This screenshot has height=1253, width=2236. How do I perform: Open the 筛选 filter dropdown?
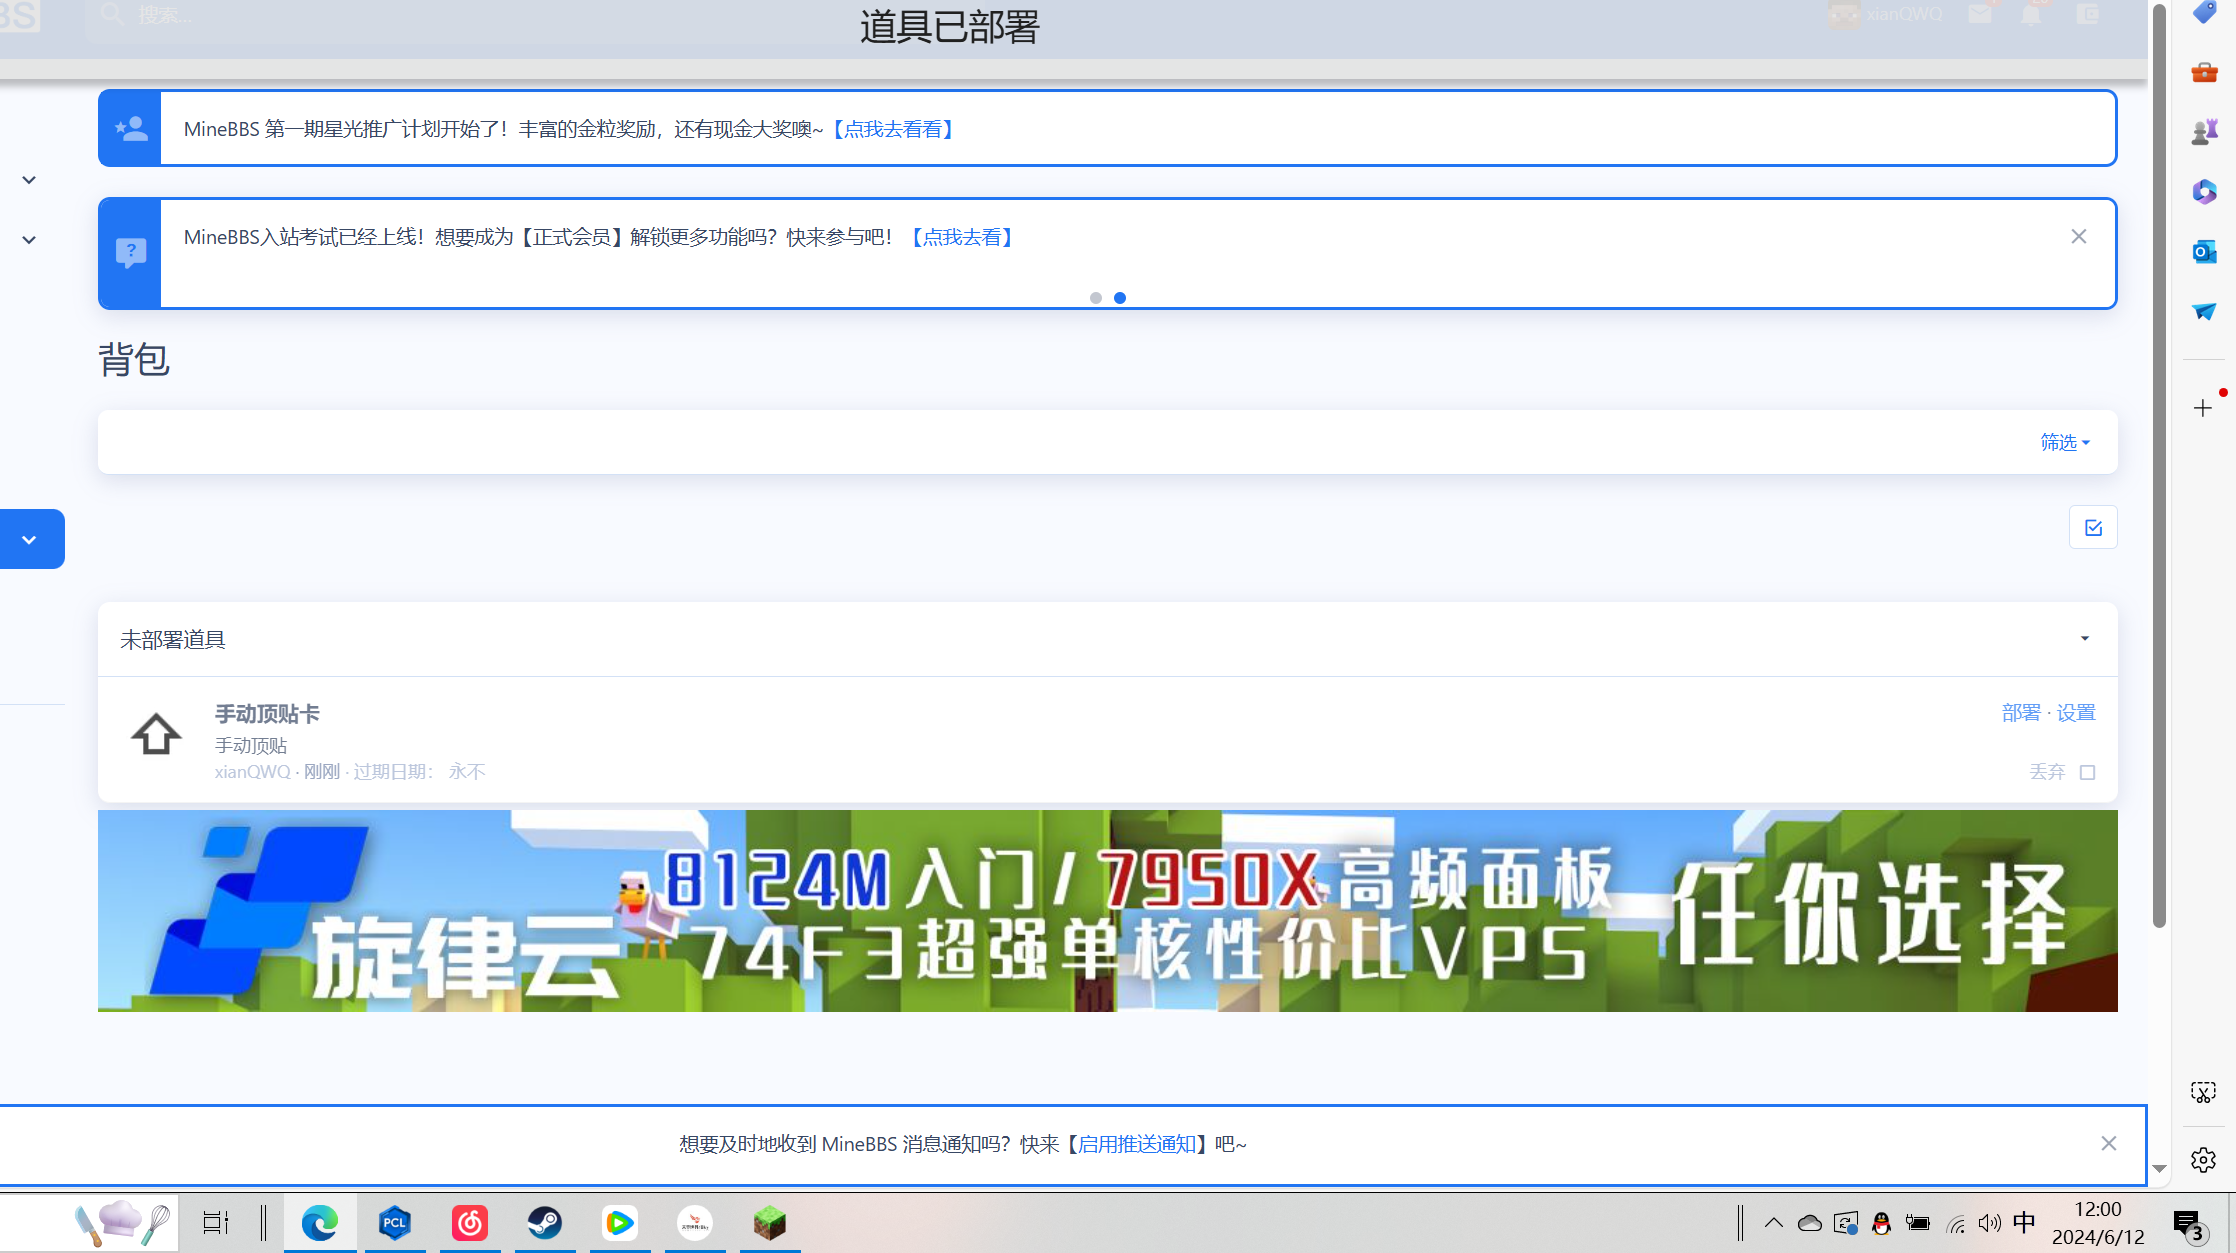(x=2065, y=442)
